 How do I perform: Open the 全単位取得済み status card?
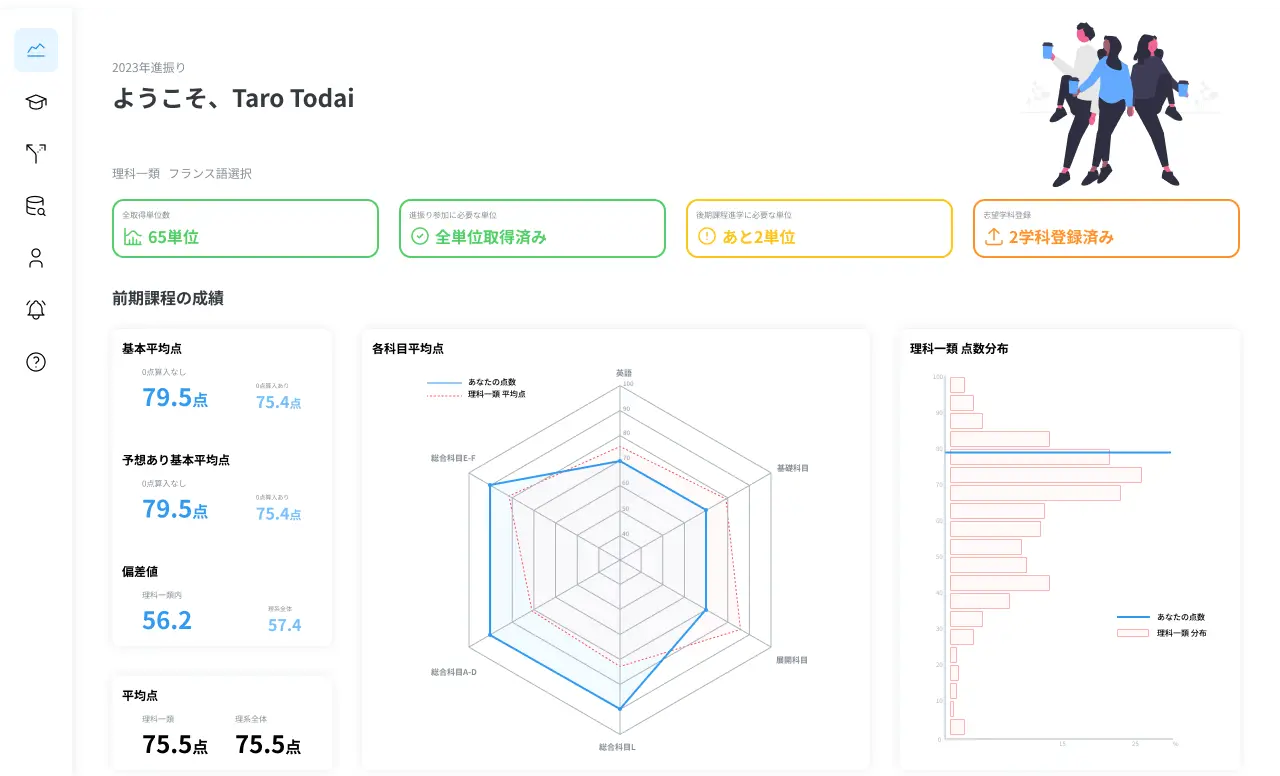532,228
